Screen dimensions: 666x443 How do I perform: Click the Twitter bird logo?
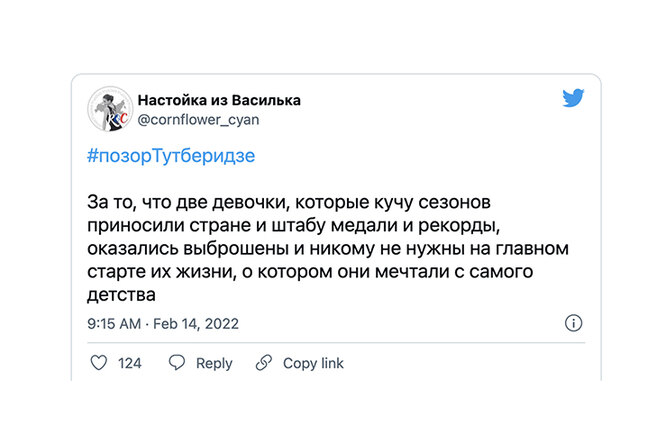click(572, 99)
